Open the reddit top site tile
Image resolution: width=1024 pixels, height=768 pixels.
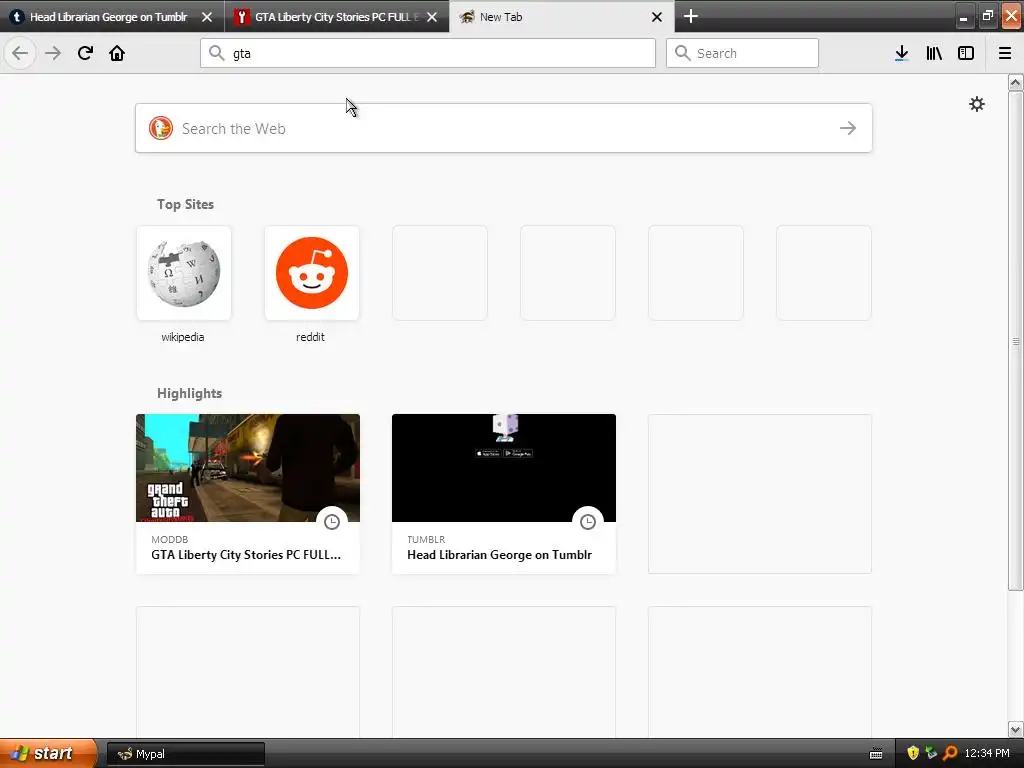(312, 273)
